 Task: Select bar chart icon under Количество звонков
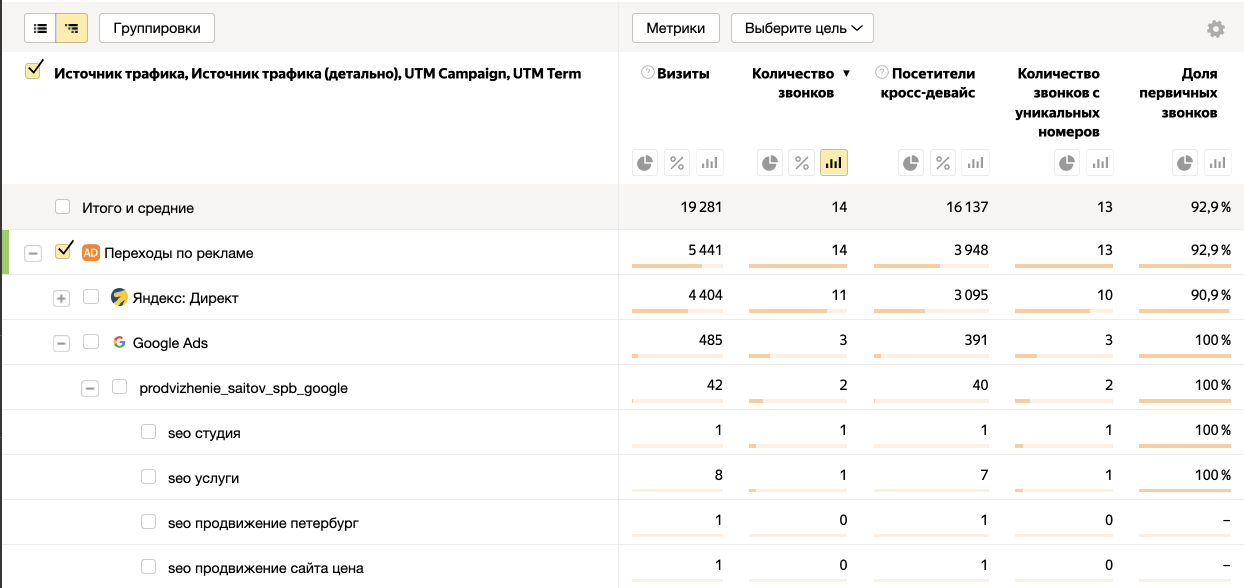[x=834, y=162]
